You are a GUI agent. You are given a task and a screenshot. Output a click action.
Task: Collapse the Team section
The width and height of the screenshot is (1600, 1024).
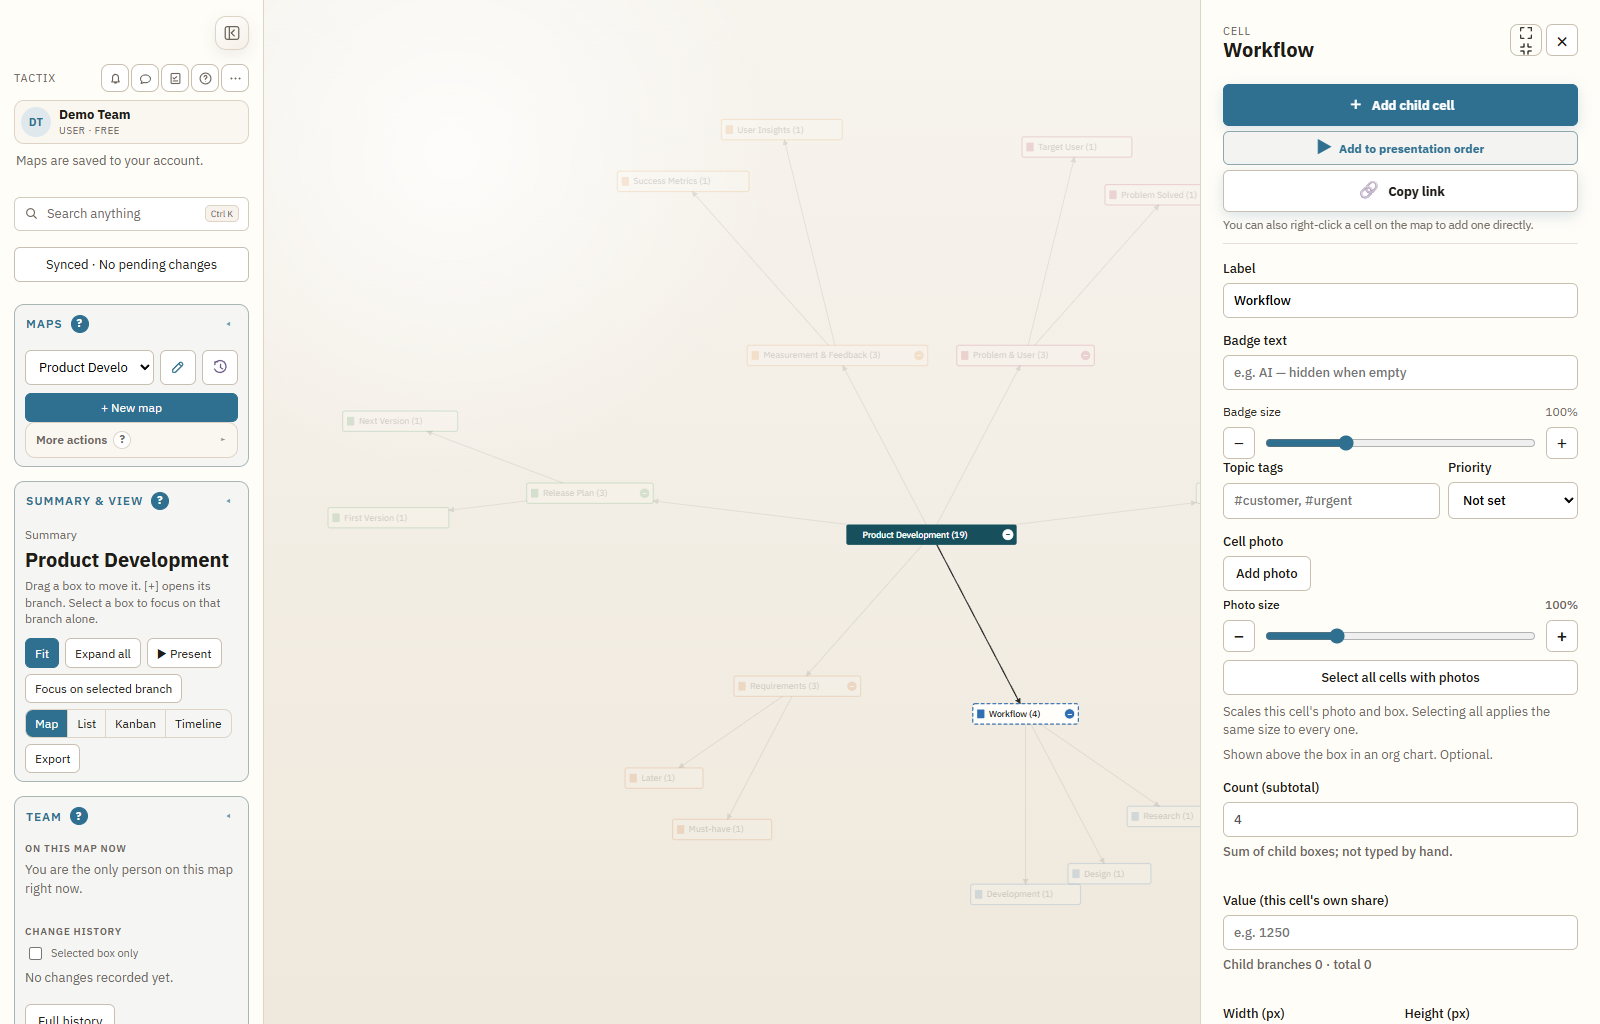coord(229,816)
